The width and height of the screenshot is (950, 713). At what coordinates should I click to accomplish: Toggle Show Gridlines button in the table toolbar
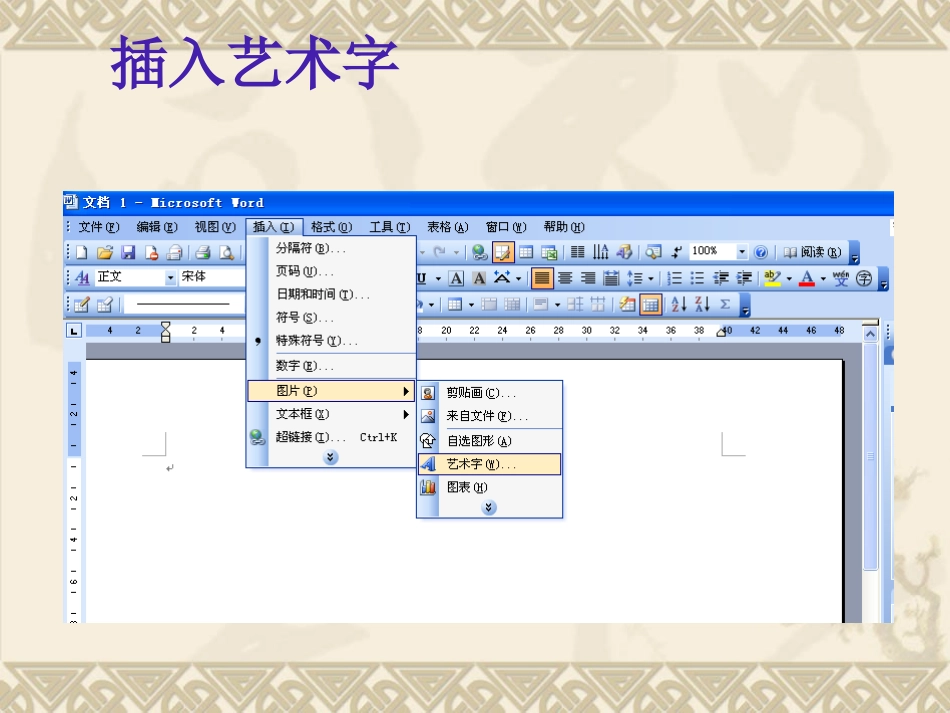651,304
